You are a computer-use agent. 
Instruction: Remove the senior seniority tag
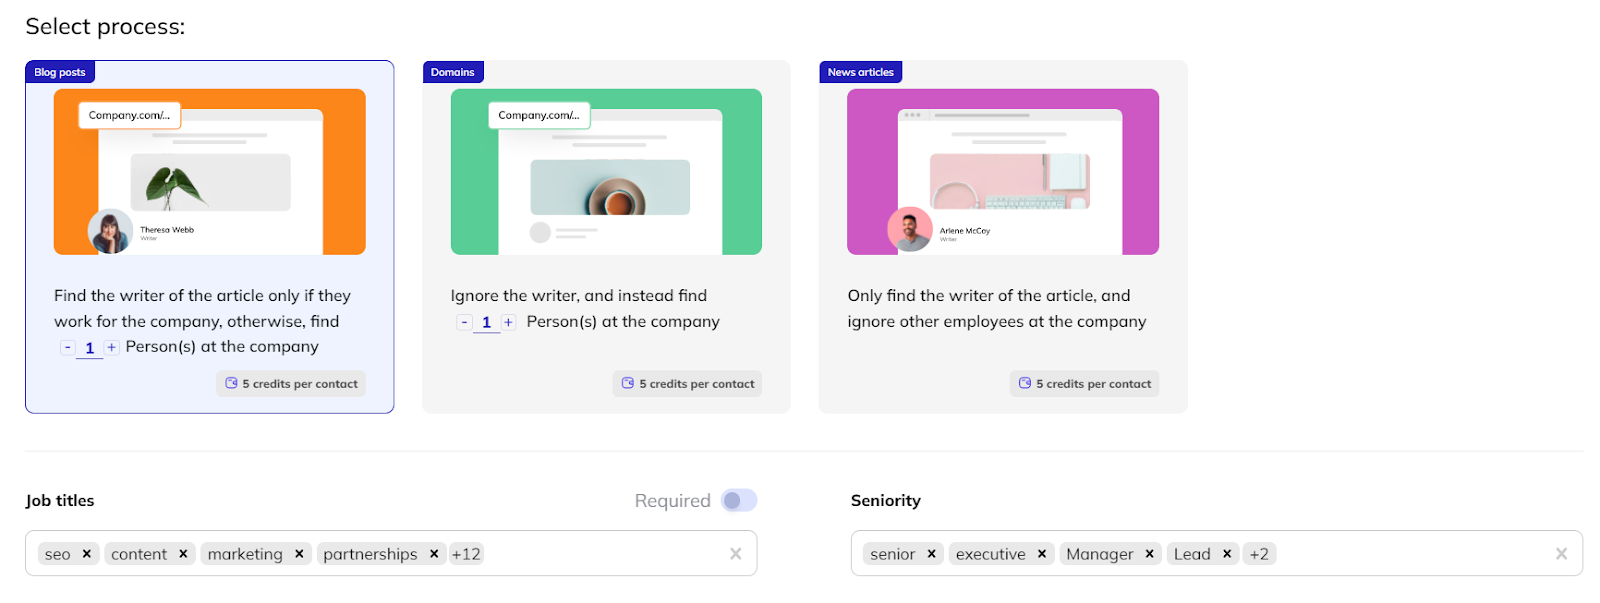(x=931, y=554)
